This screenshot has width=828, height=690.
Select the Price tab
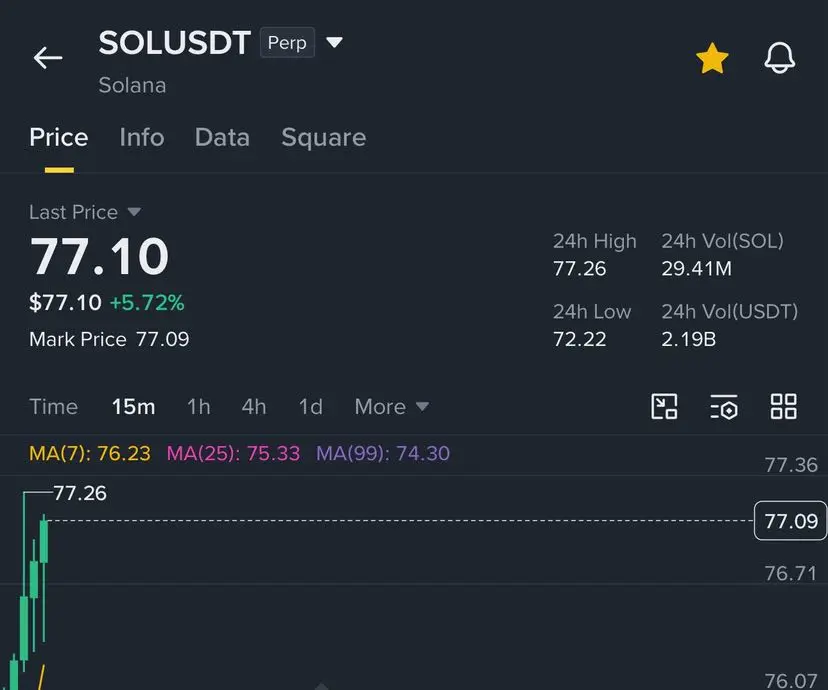tap(59, 137)
